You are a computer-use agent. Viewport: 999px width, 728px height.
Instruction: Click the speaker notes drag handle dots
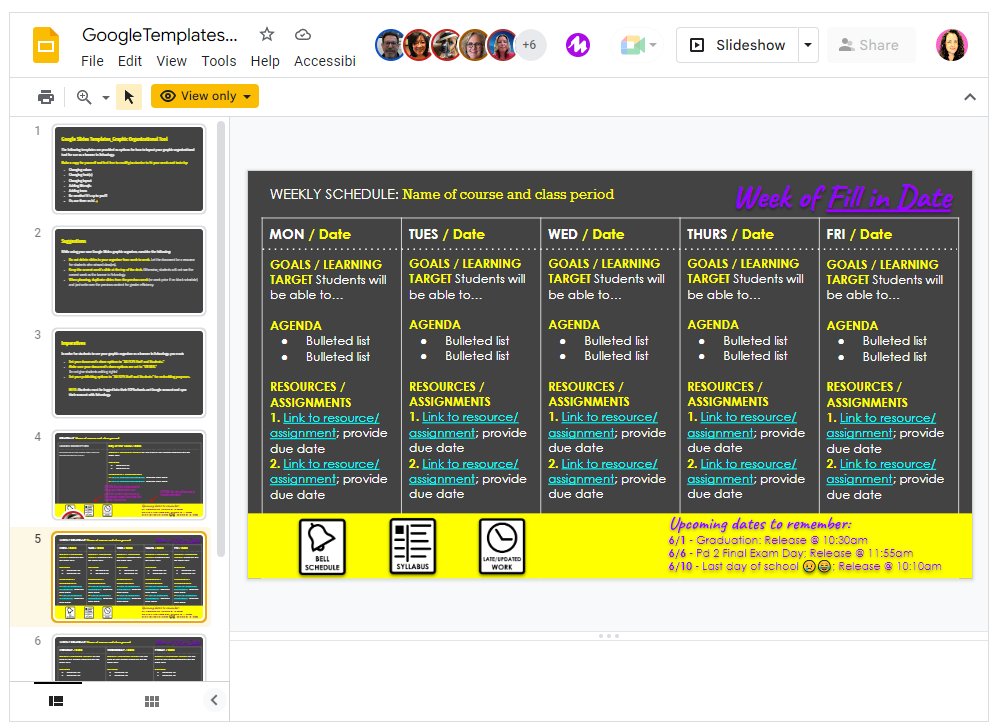(608, 636)
